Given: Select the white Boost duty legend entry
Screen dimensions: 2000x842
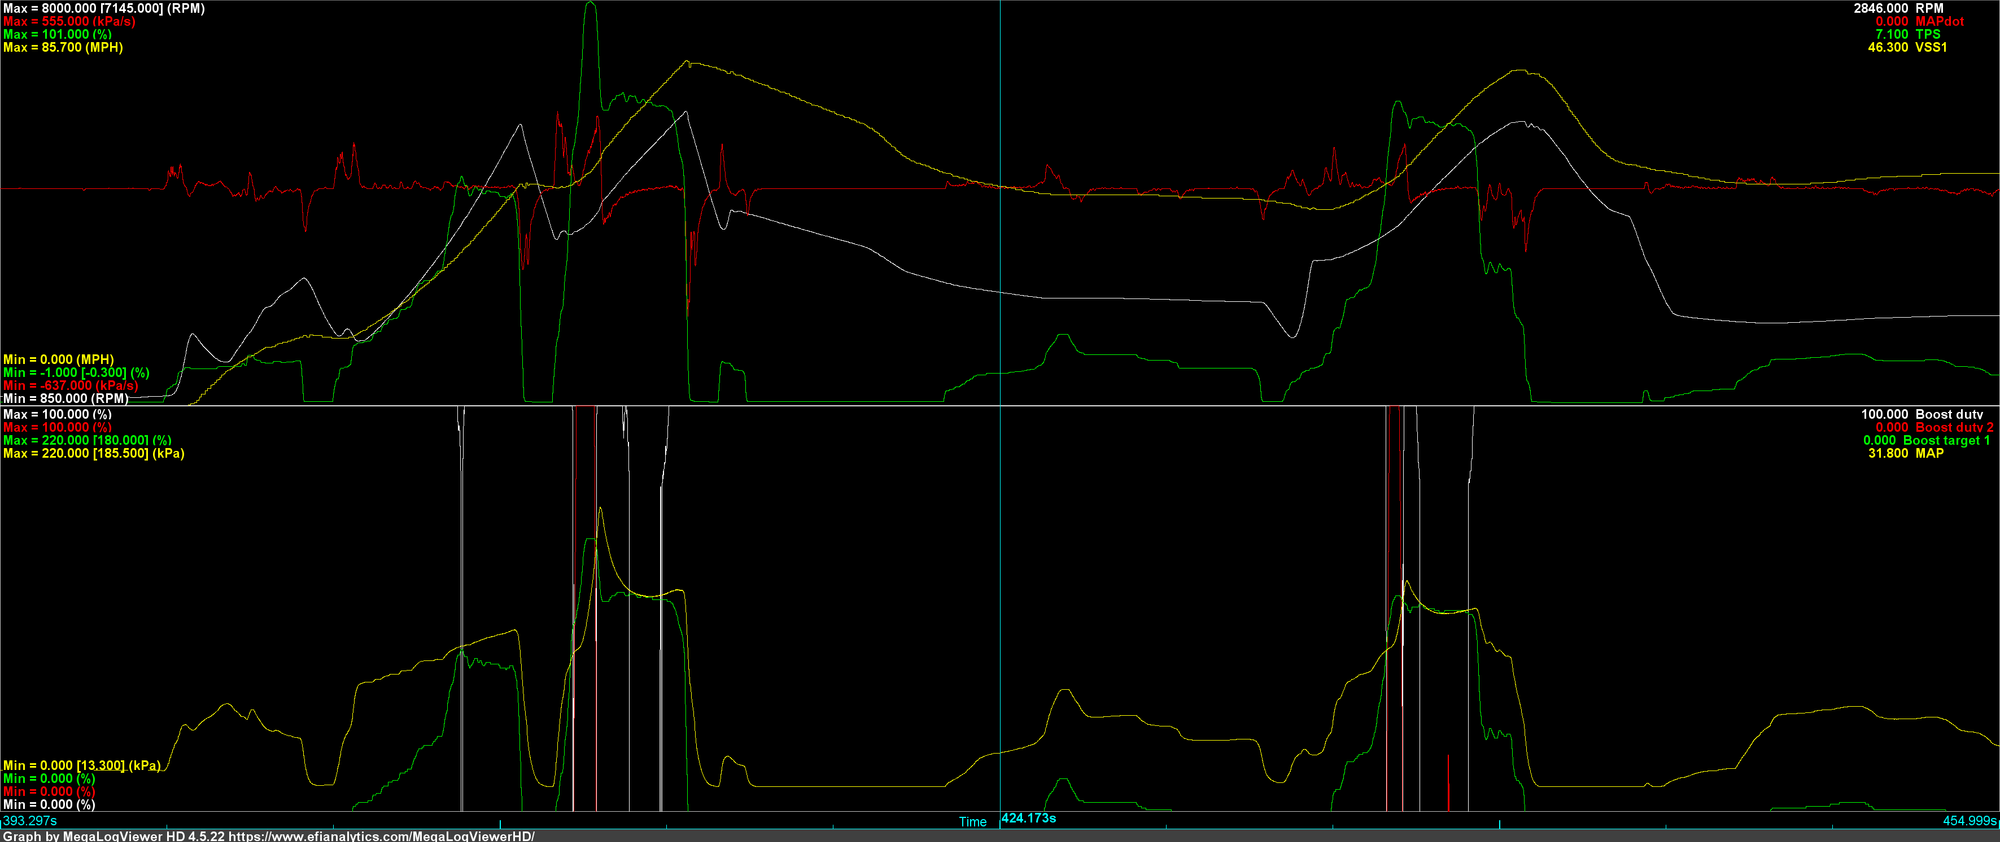Looking at the screenshot, I should point(1949,414).
